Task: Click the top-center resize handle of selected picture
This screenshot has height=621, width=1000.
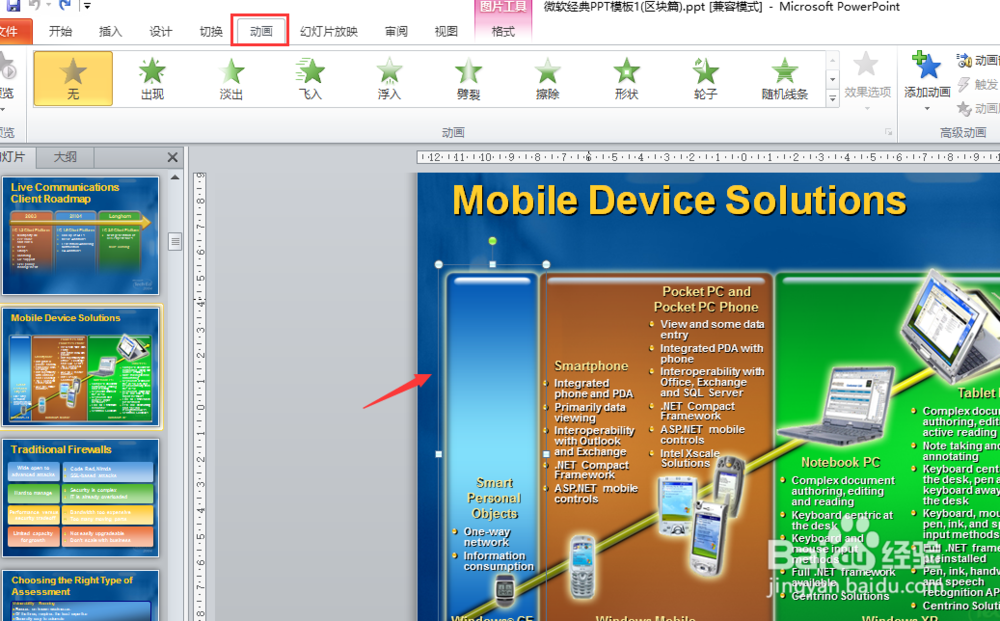Action: (x=492, y=264)
